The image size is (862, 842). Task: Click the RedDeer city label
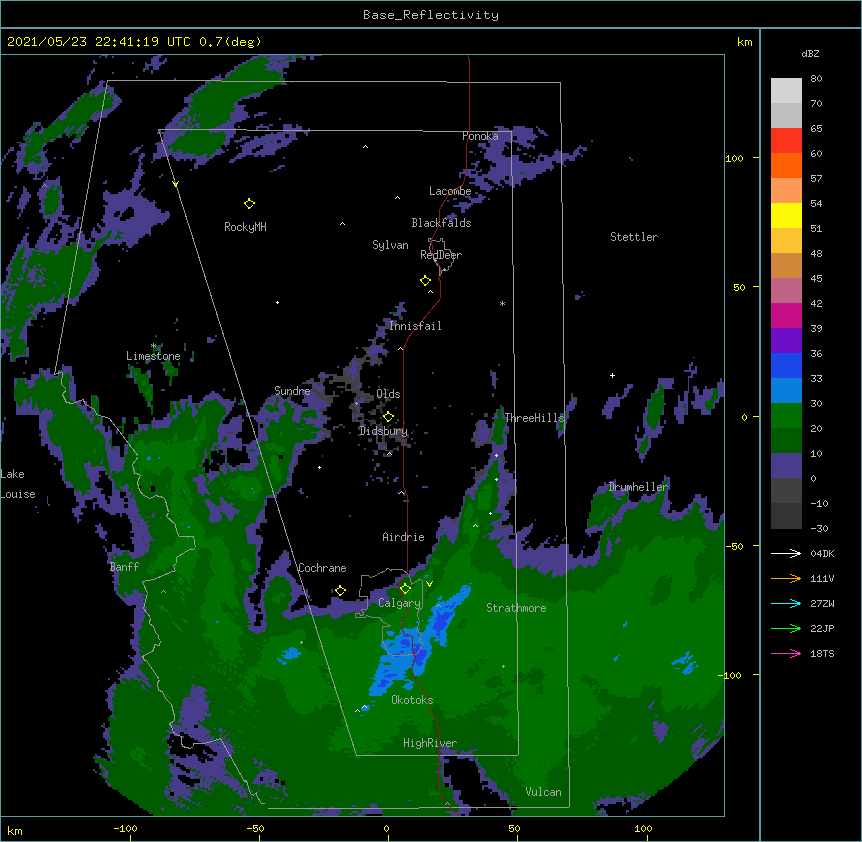coord(441,255)
